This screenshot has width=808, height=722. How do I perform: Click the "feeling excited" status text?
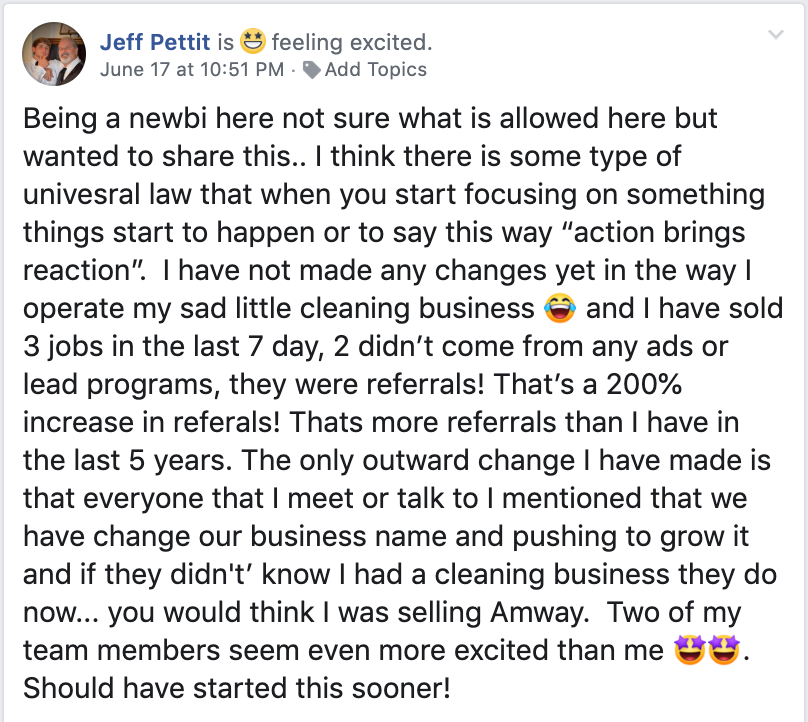pos(352,42)
